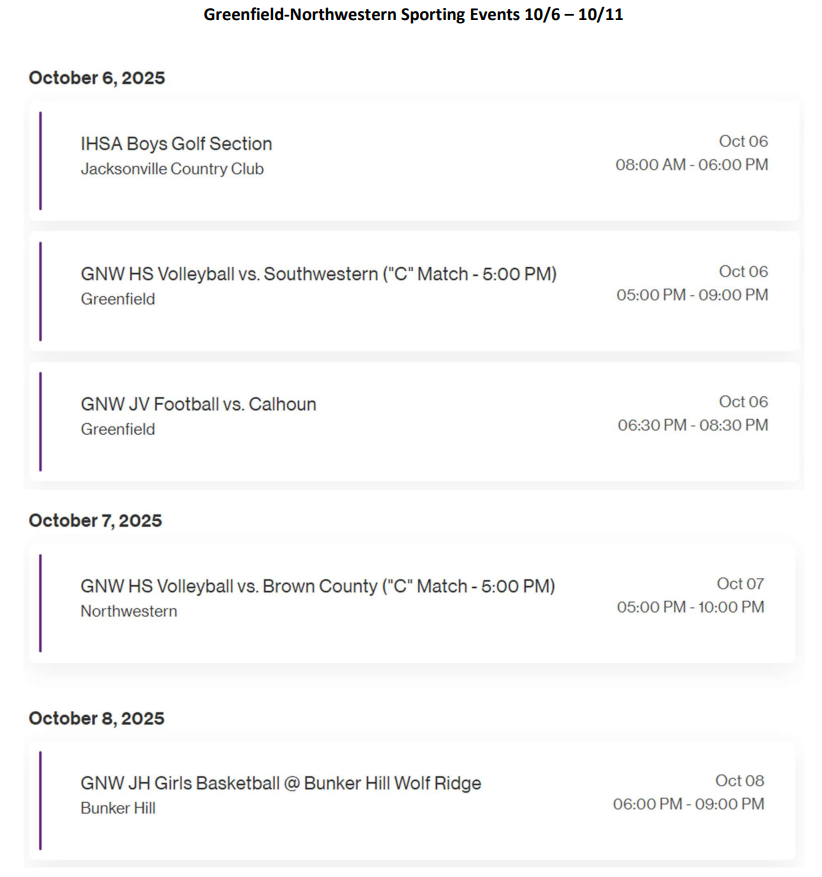The image size is (822, 877).
Task: Open the GNW JH Girls Basketball @ Bunker Hill event
Action: (280, 783)
